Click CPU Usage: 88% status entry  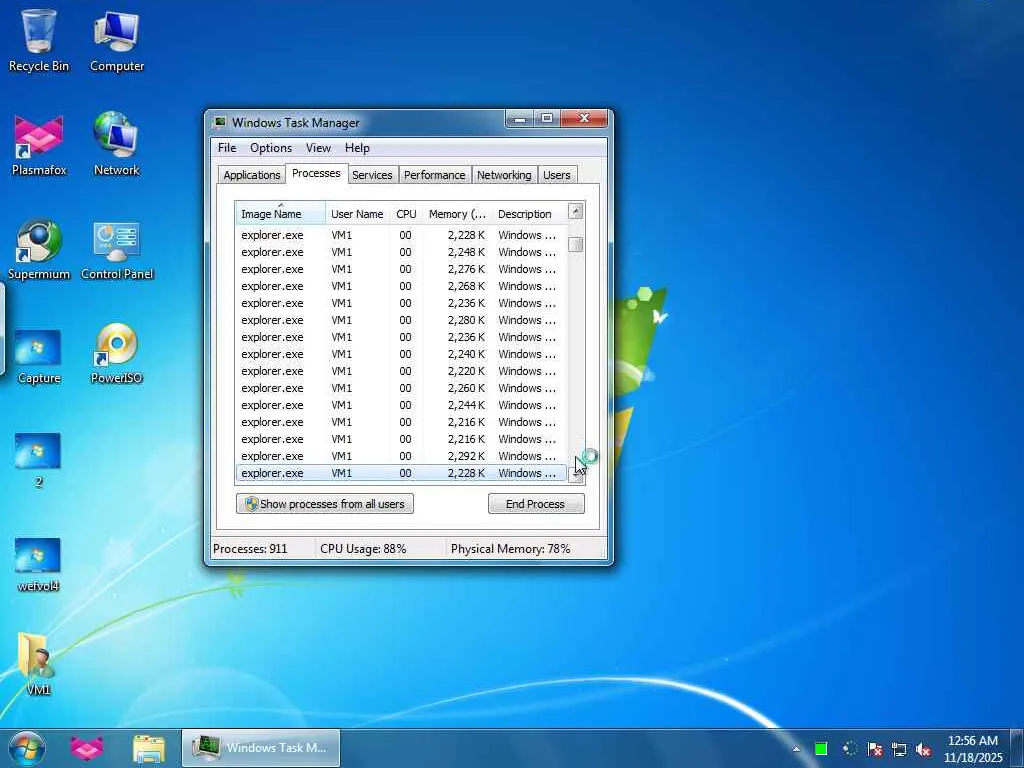[363, 549]
